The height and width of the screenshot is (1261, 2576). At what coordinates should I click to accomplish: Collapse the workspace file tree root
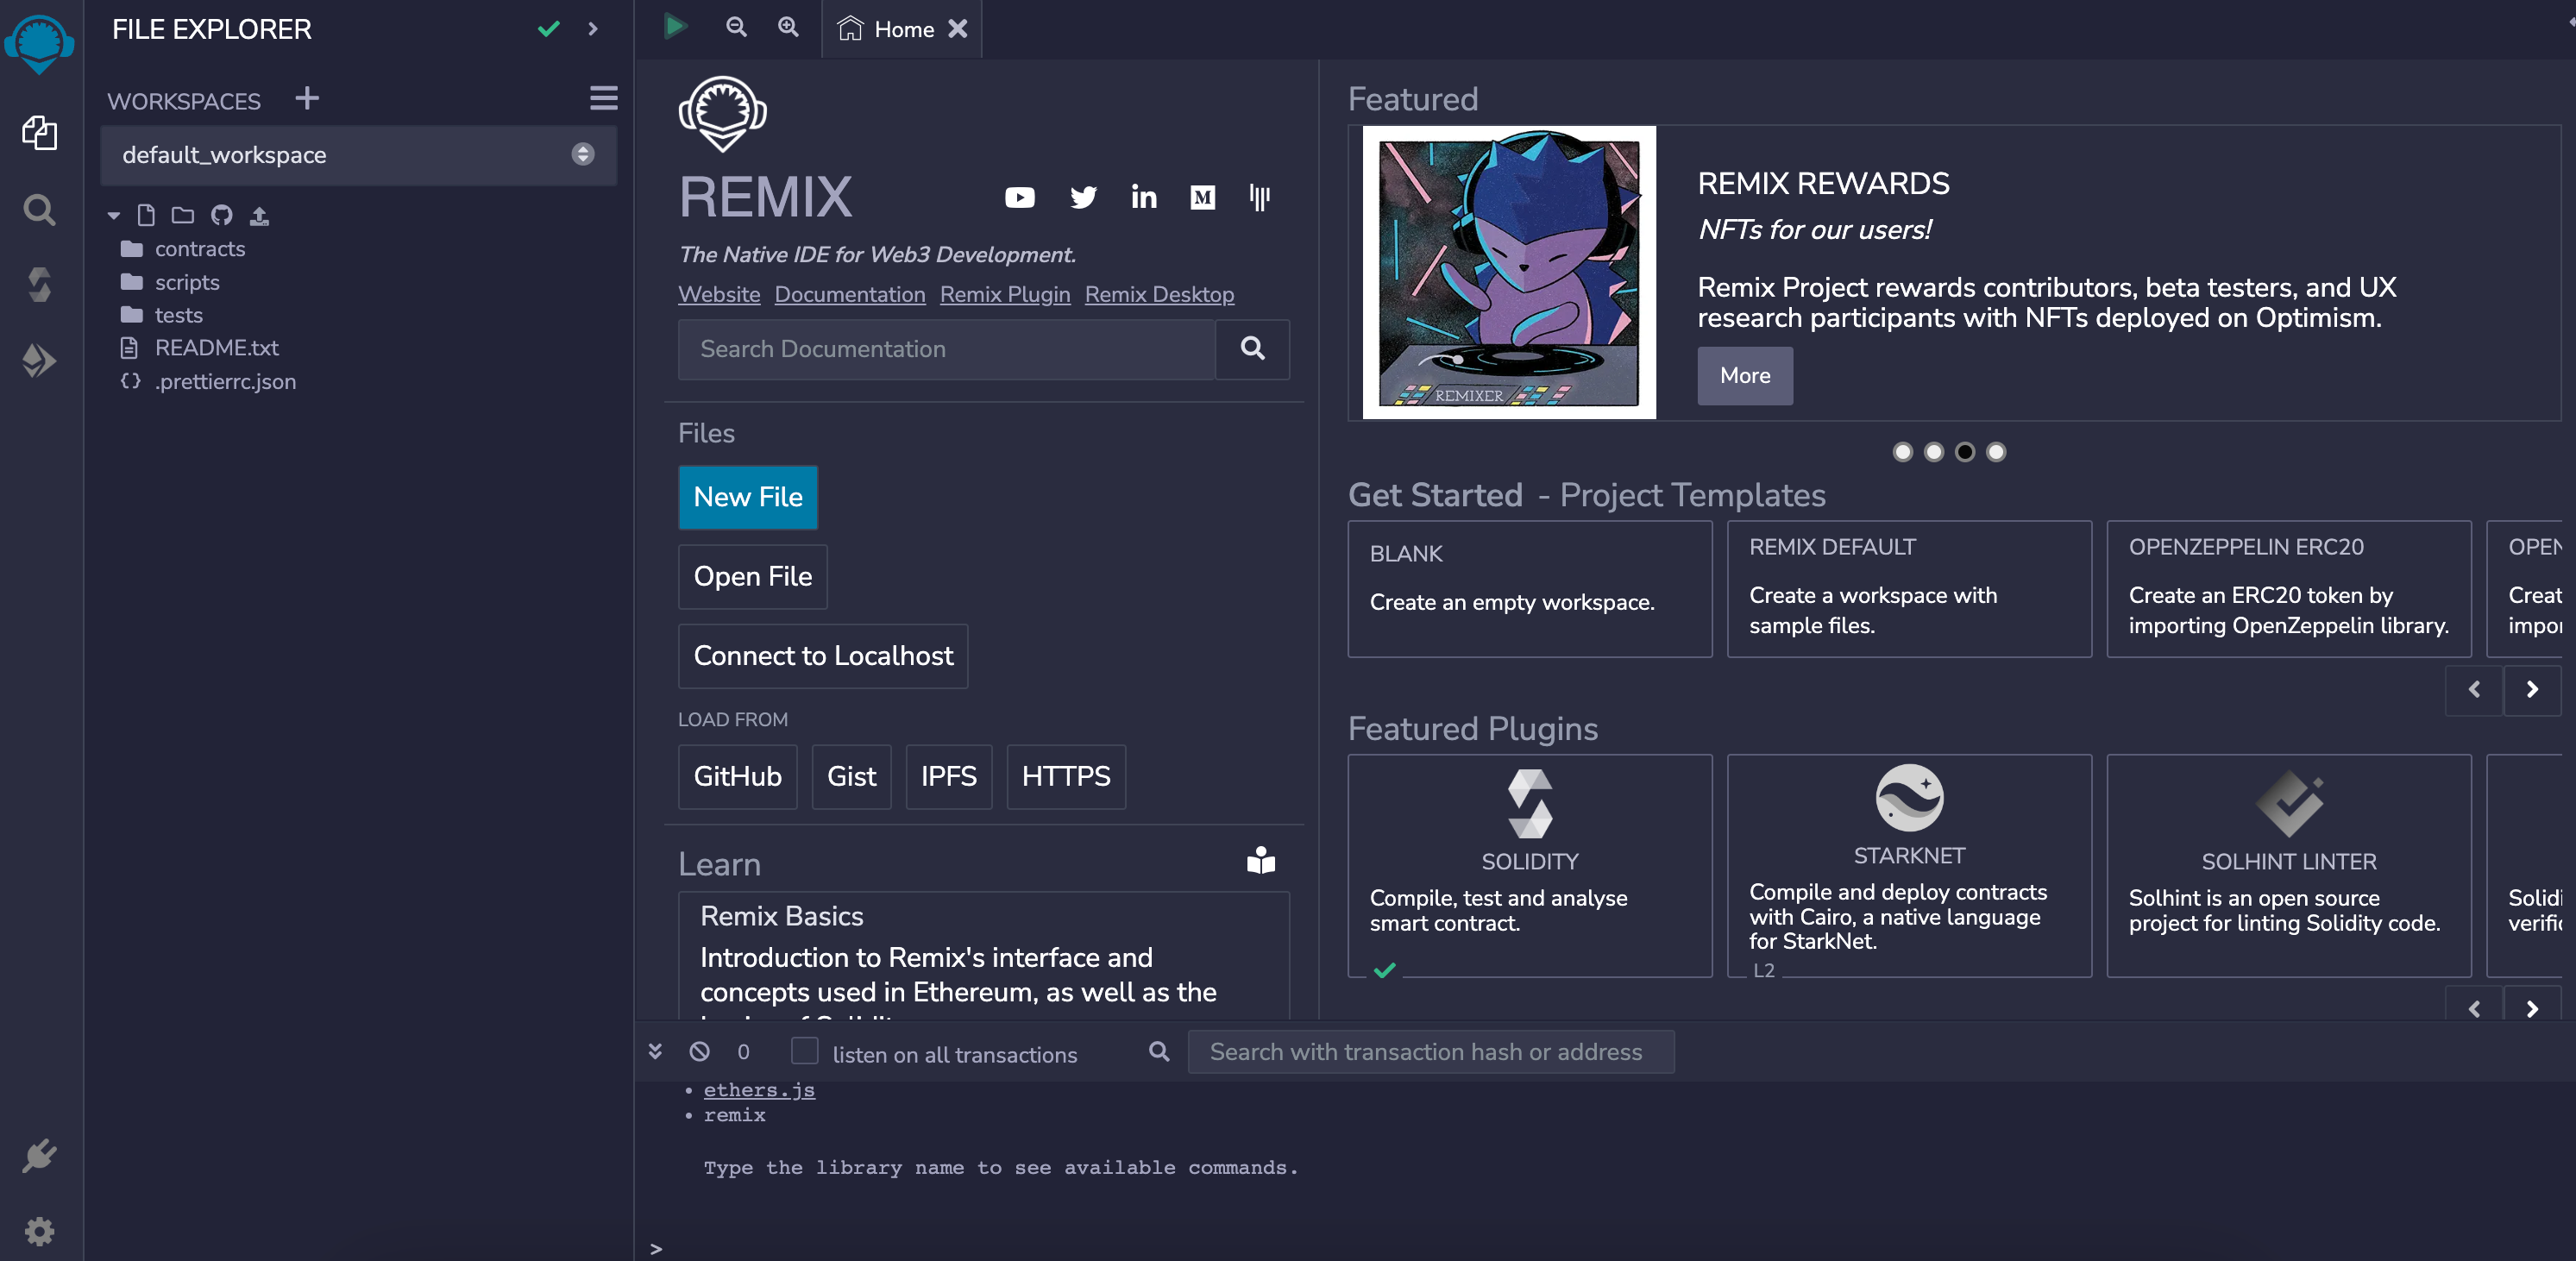(113, 215)
